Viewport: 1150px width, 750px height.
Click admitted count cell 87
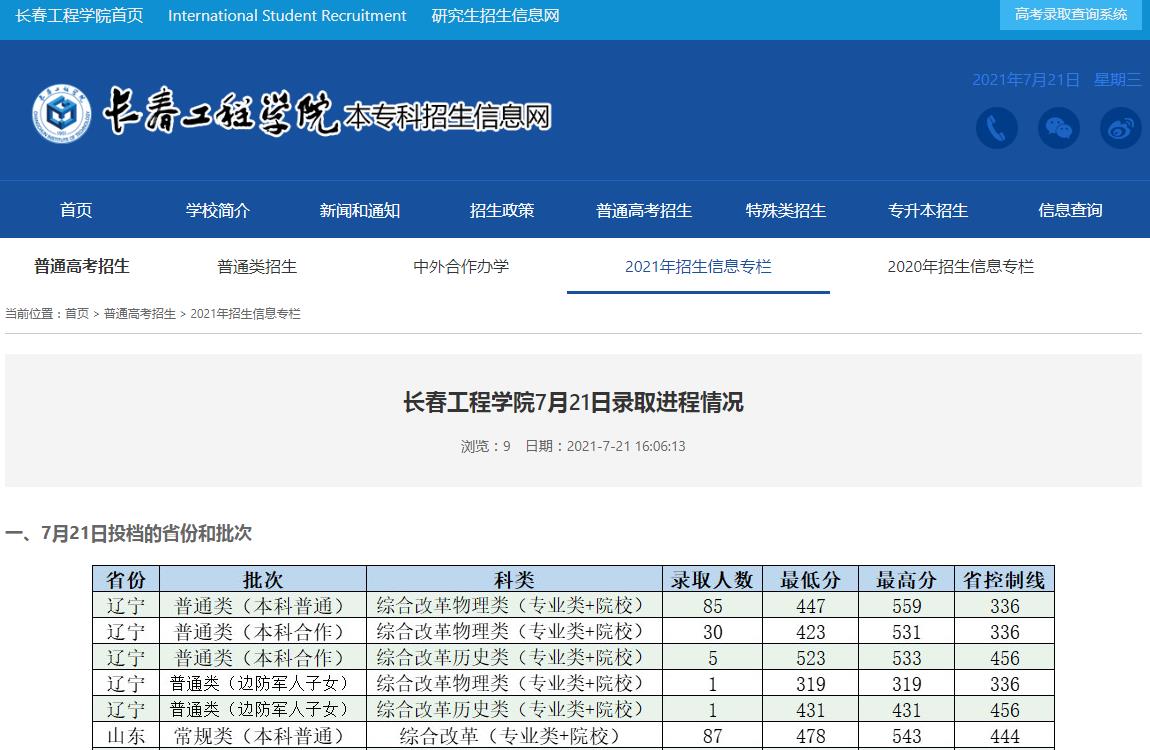(x=712, y=735)
